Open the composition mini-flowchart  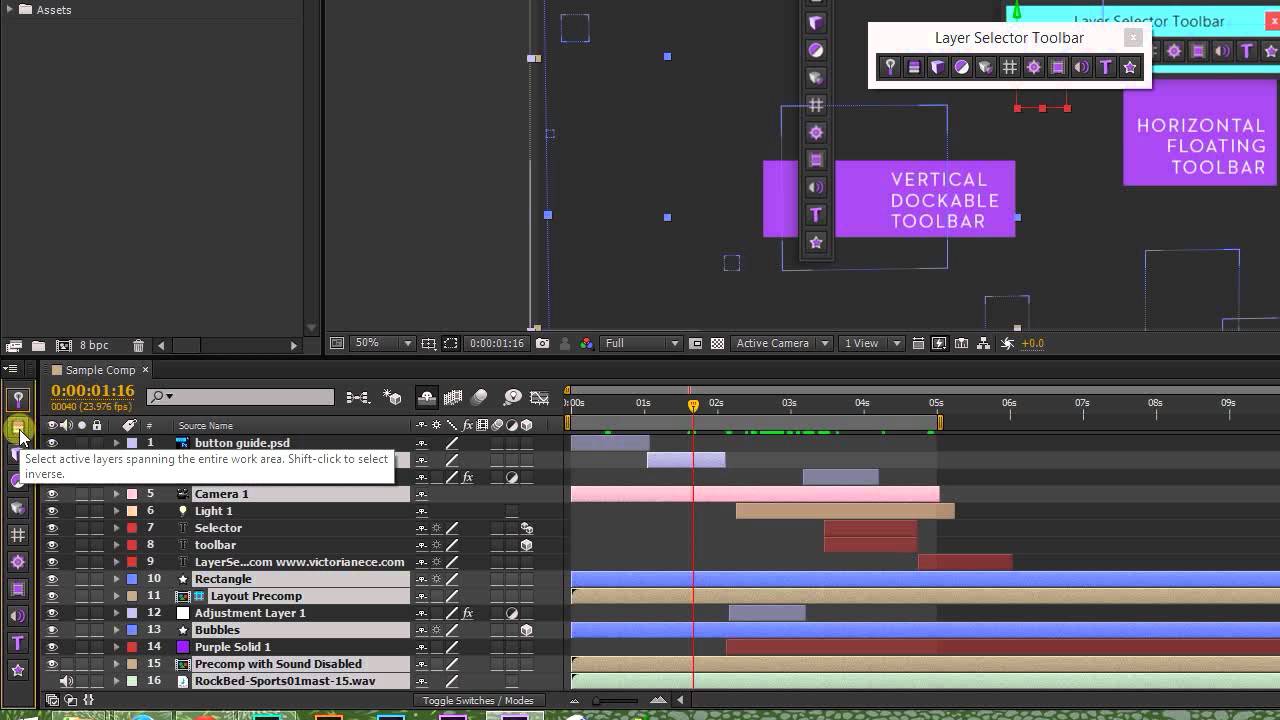pyautogui.click(x=357, y=397)
